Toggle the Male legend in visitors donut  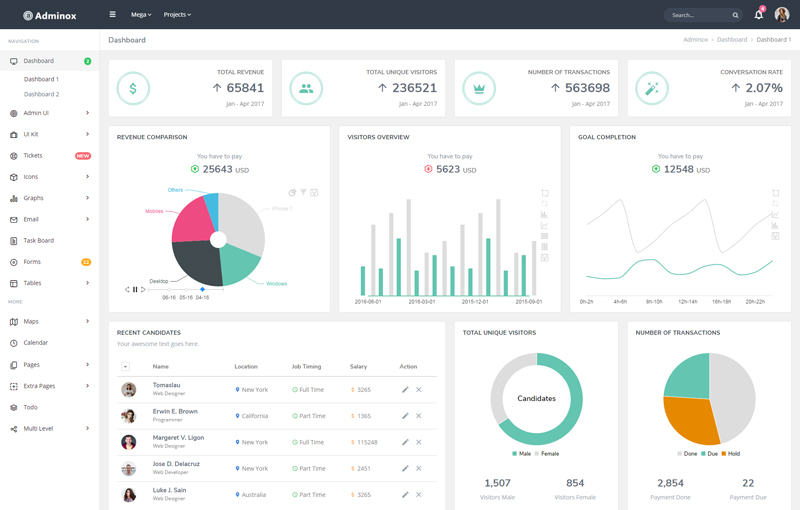(x=520, y=454)
